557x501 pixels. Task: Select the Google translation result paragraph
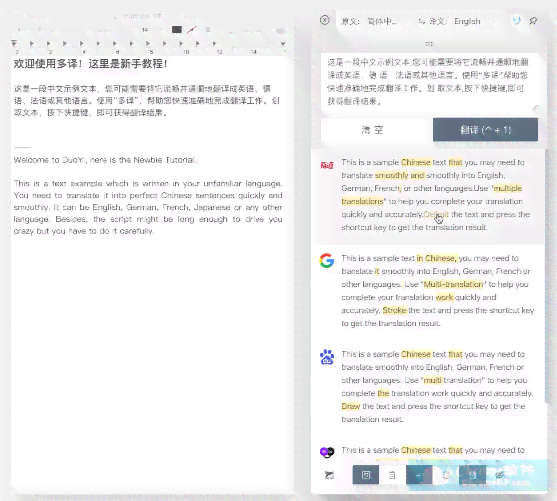(438, 291)
